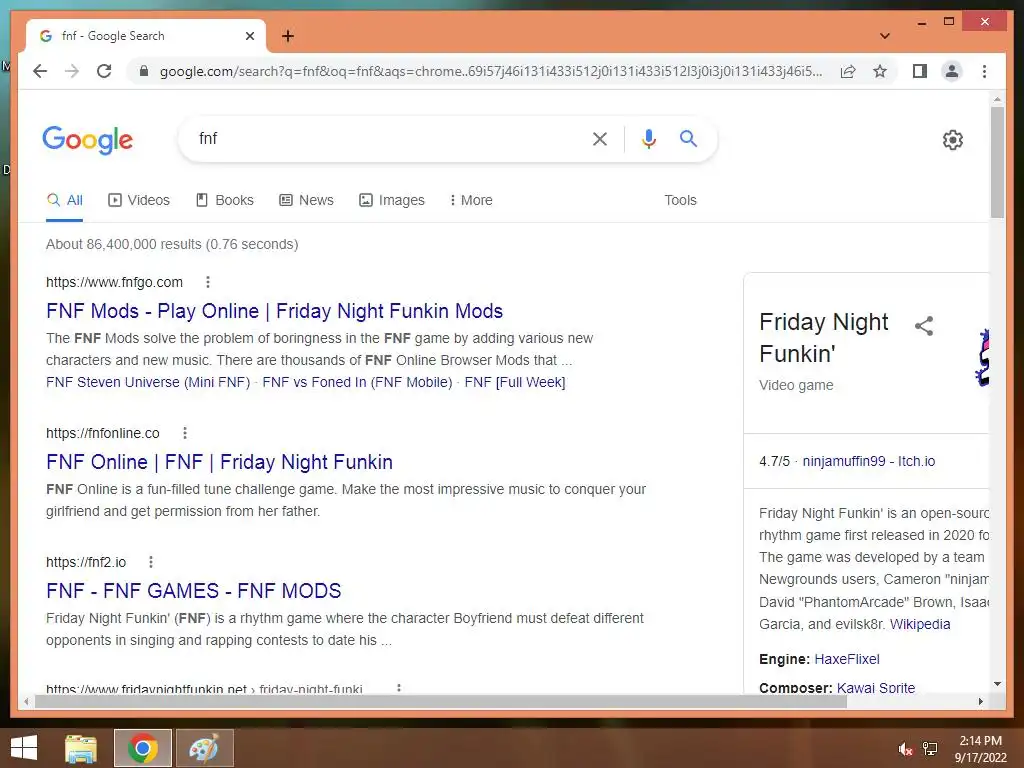
Task: Start voice search with microphone
Action: [x=648, y=138]
